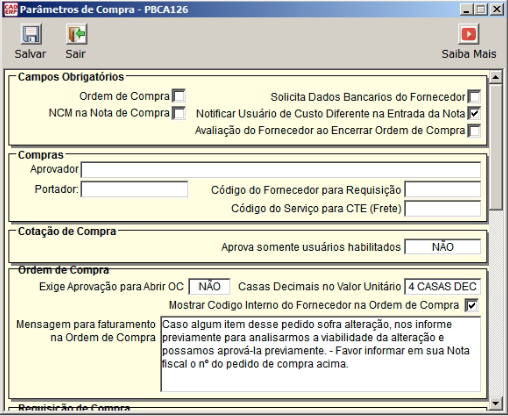The width and height of the screenshot is (508, 416).
Task: Click the Campos Obrigatórios group title
Action: (x=71, y=77)
